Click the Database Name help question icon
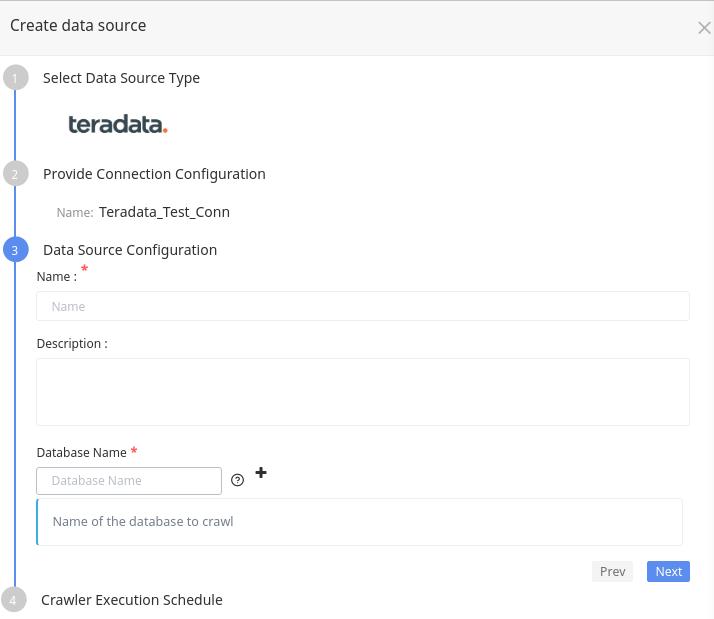Viewport: 714px width, 619px height. pyautogui.click(x=237, y=480)
